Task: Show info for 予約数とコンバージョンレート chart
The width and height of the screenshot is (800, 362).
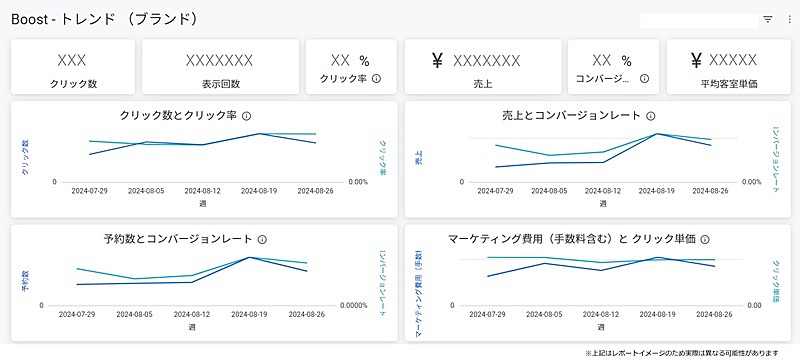Action: [x=262, y=240]
